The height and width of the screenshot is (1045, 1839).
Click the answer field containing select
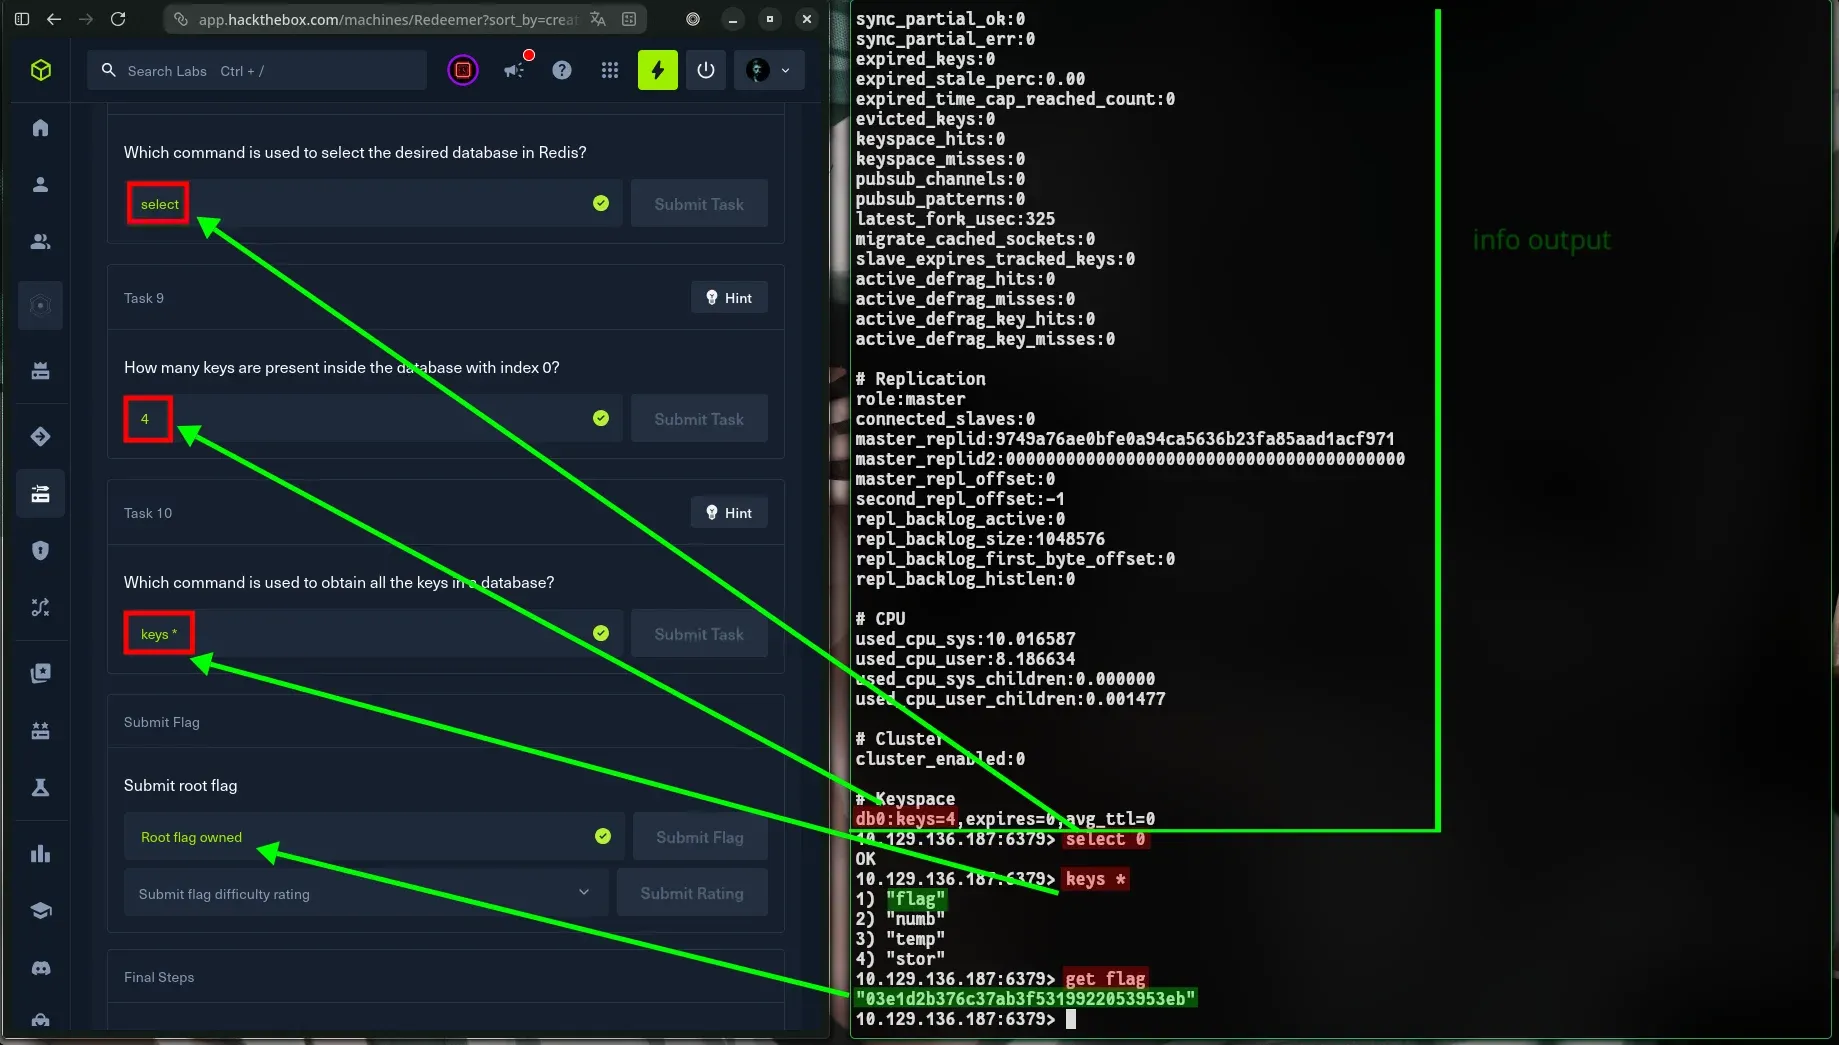pyautogui.click(x=373, y=204)
